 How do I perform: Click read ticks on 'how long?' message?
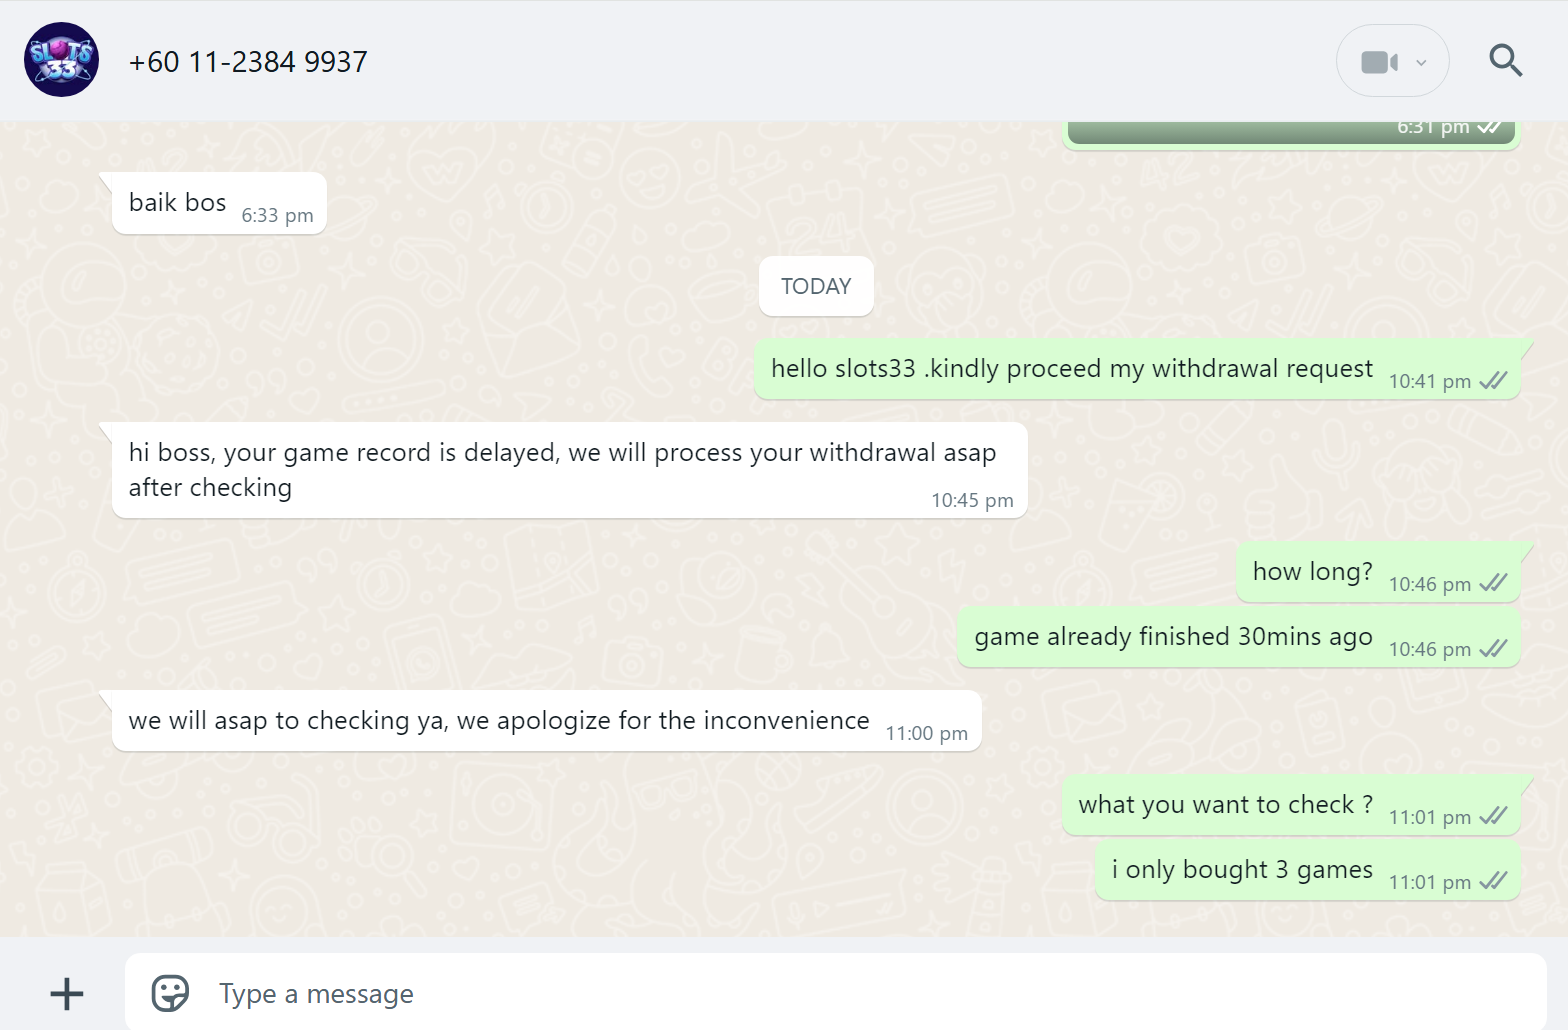tap(1493, 583)
